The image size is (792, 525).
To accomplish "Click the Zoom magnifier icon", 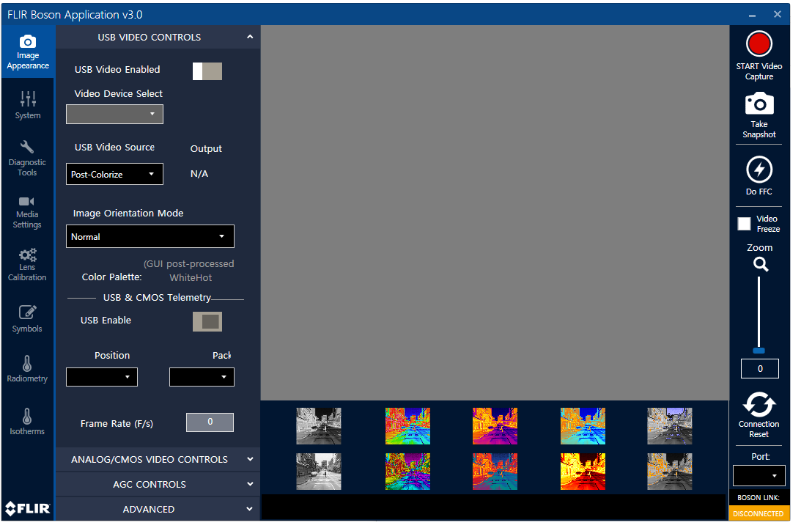I will tap(760, 264).
